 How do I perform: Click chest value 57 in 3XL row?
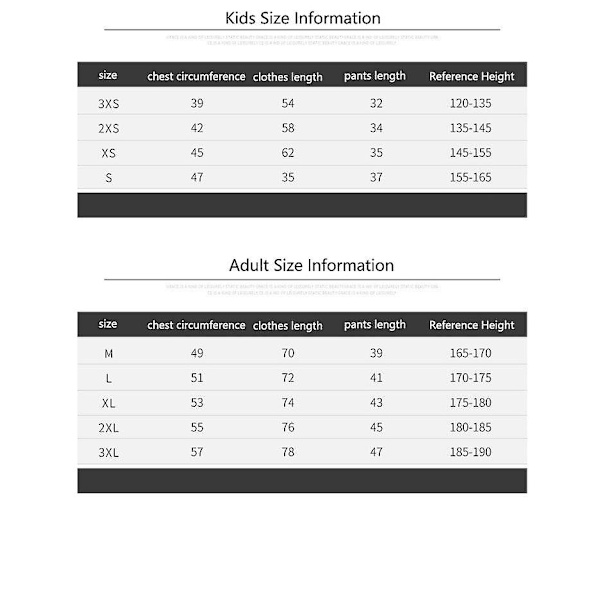(x=197, y=452)
